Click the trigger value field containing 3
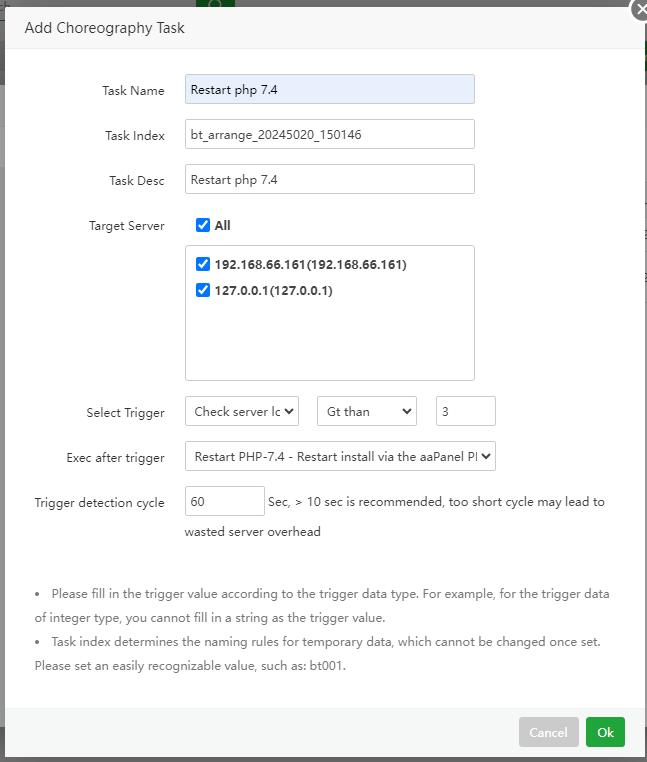This screenshot has width=647, height=762. click(x=465, y=411)
